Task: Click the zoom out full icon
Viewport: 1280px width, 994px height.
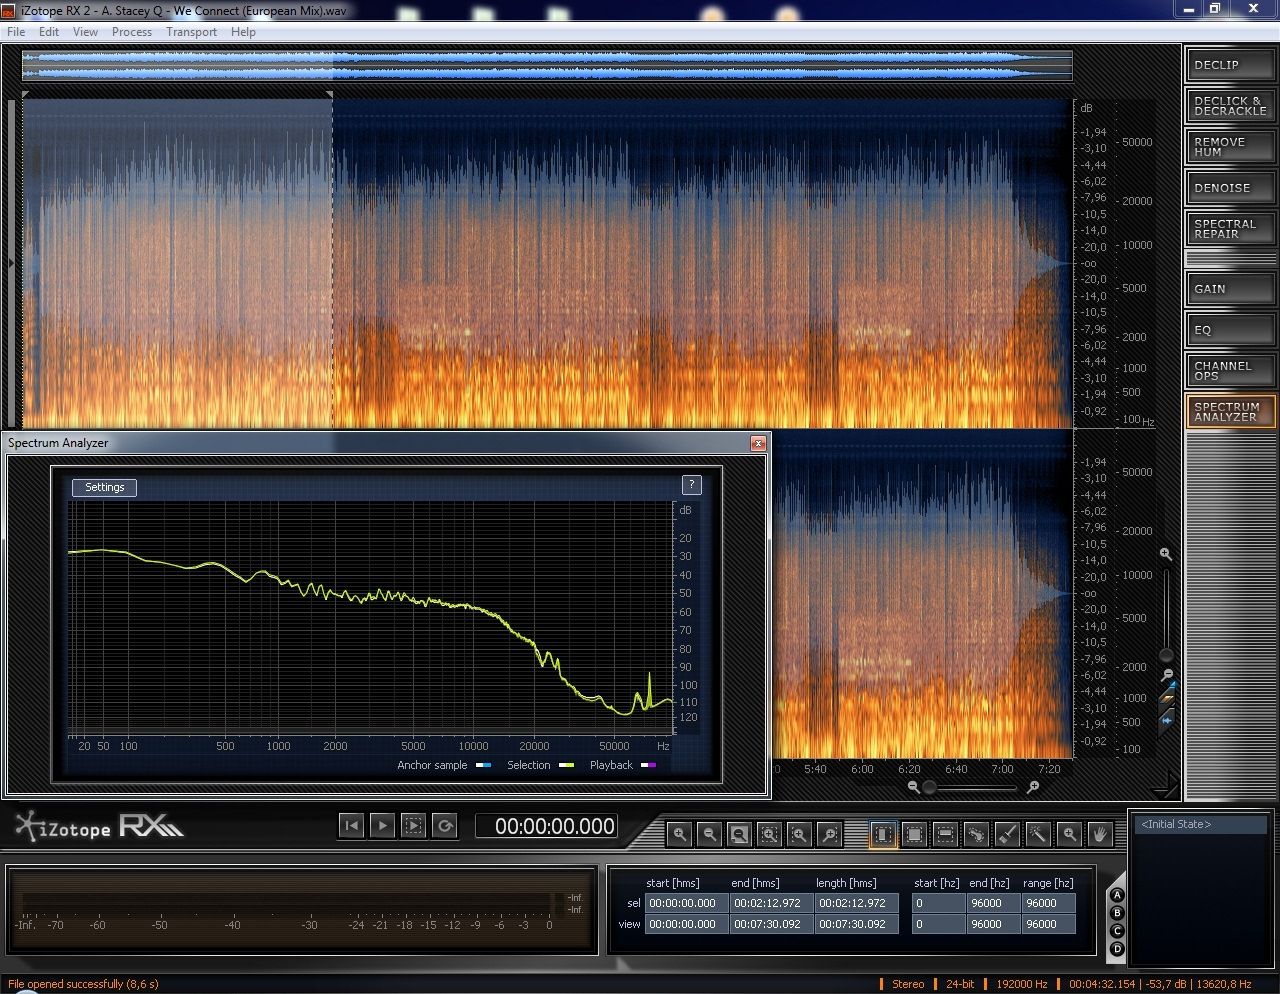Action: (x=739, y=834)
